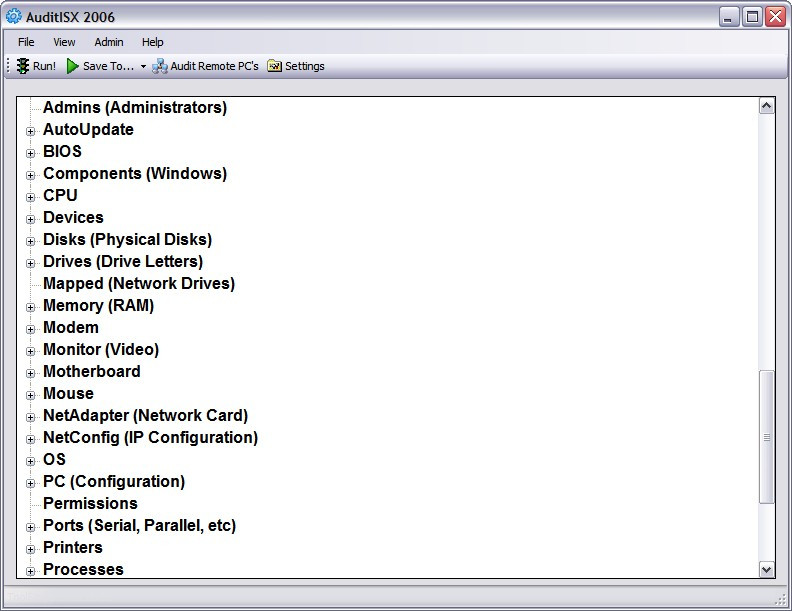The image size is (792, 611).
Task: Click Audit Remote PC's button text
Action: (x=215, y=66)
